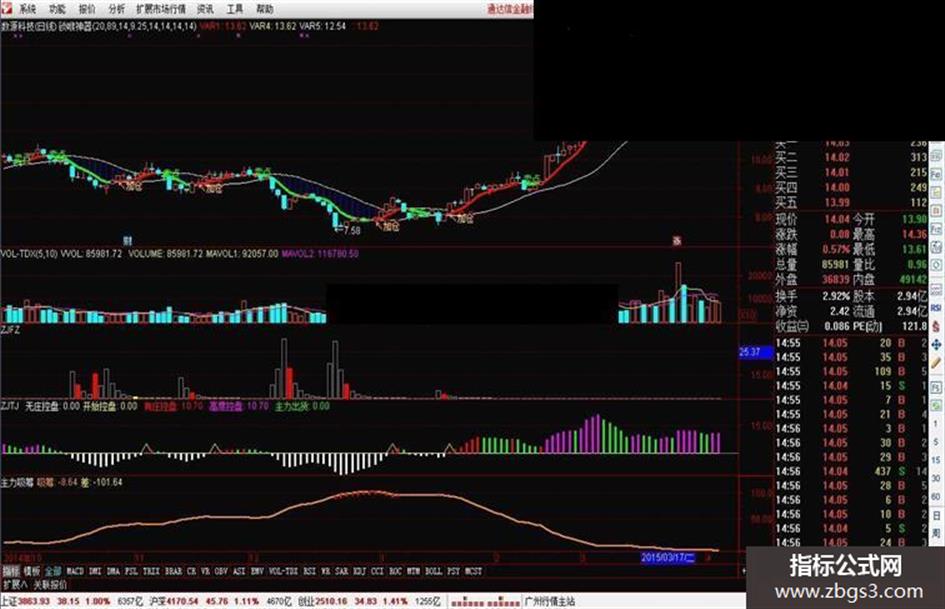
Task: Switch to the KDJ indicator
Action: click(360, 571)
